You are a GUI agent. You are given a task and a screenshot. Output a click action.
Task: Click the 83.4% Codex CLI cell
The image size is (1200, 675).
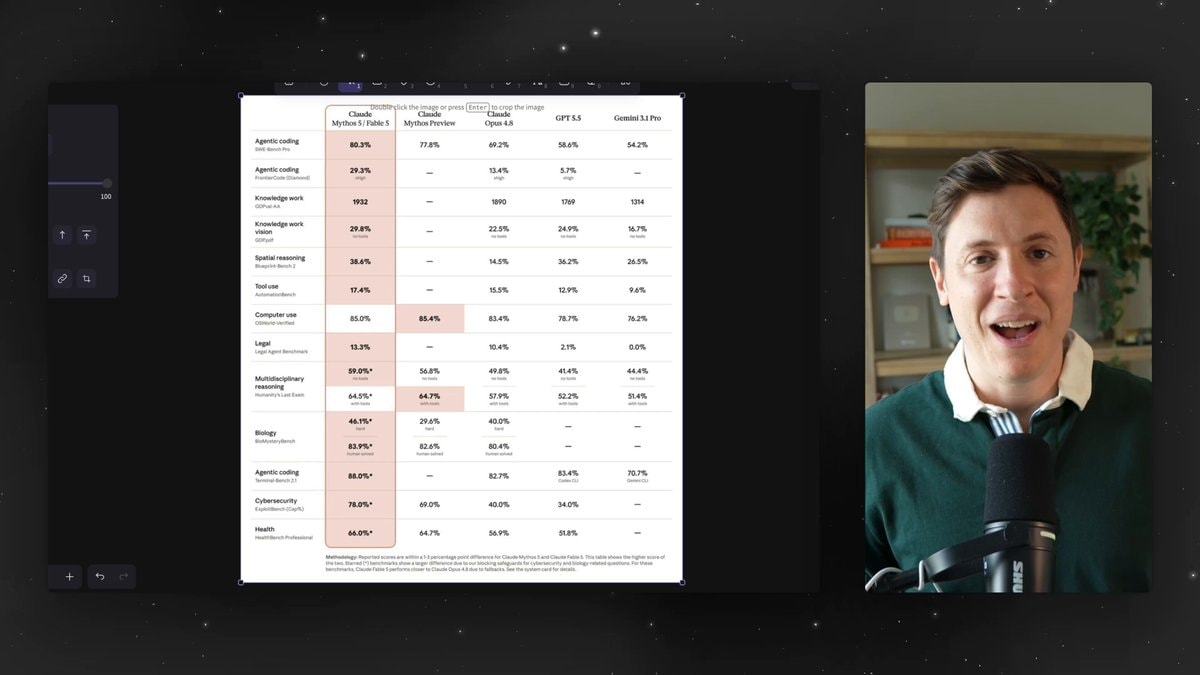click(x=568, y=475)
